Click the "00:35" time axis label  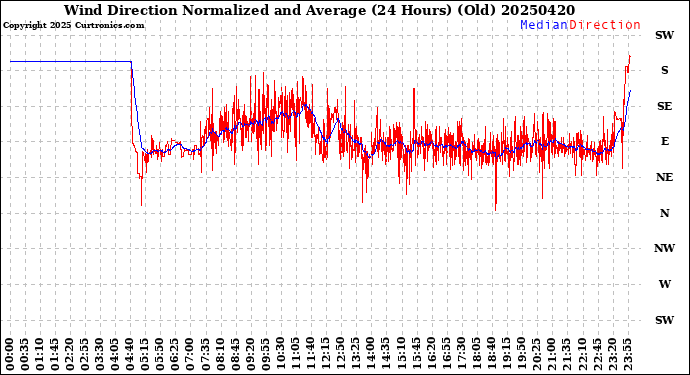coord(25,354)
